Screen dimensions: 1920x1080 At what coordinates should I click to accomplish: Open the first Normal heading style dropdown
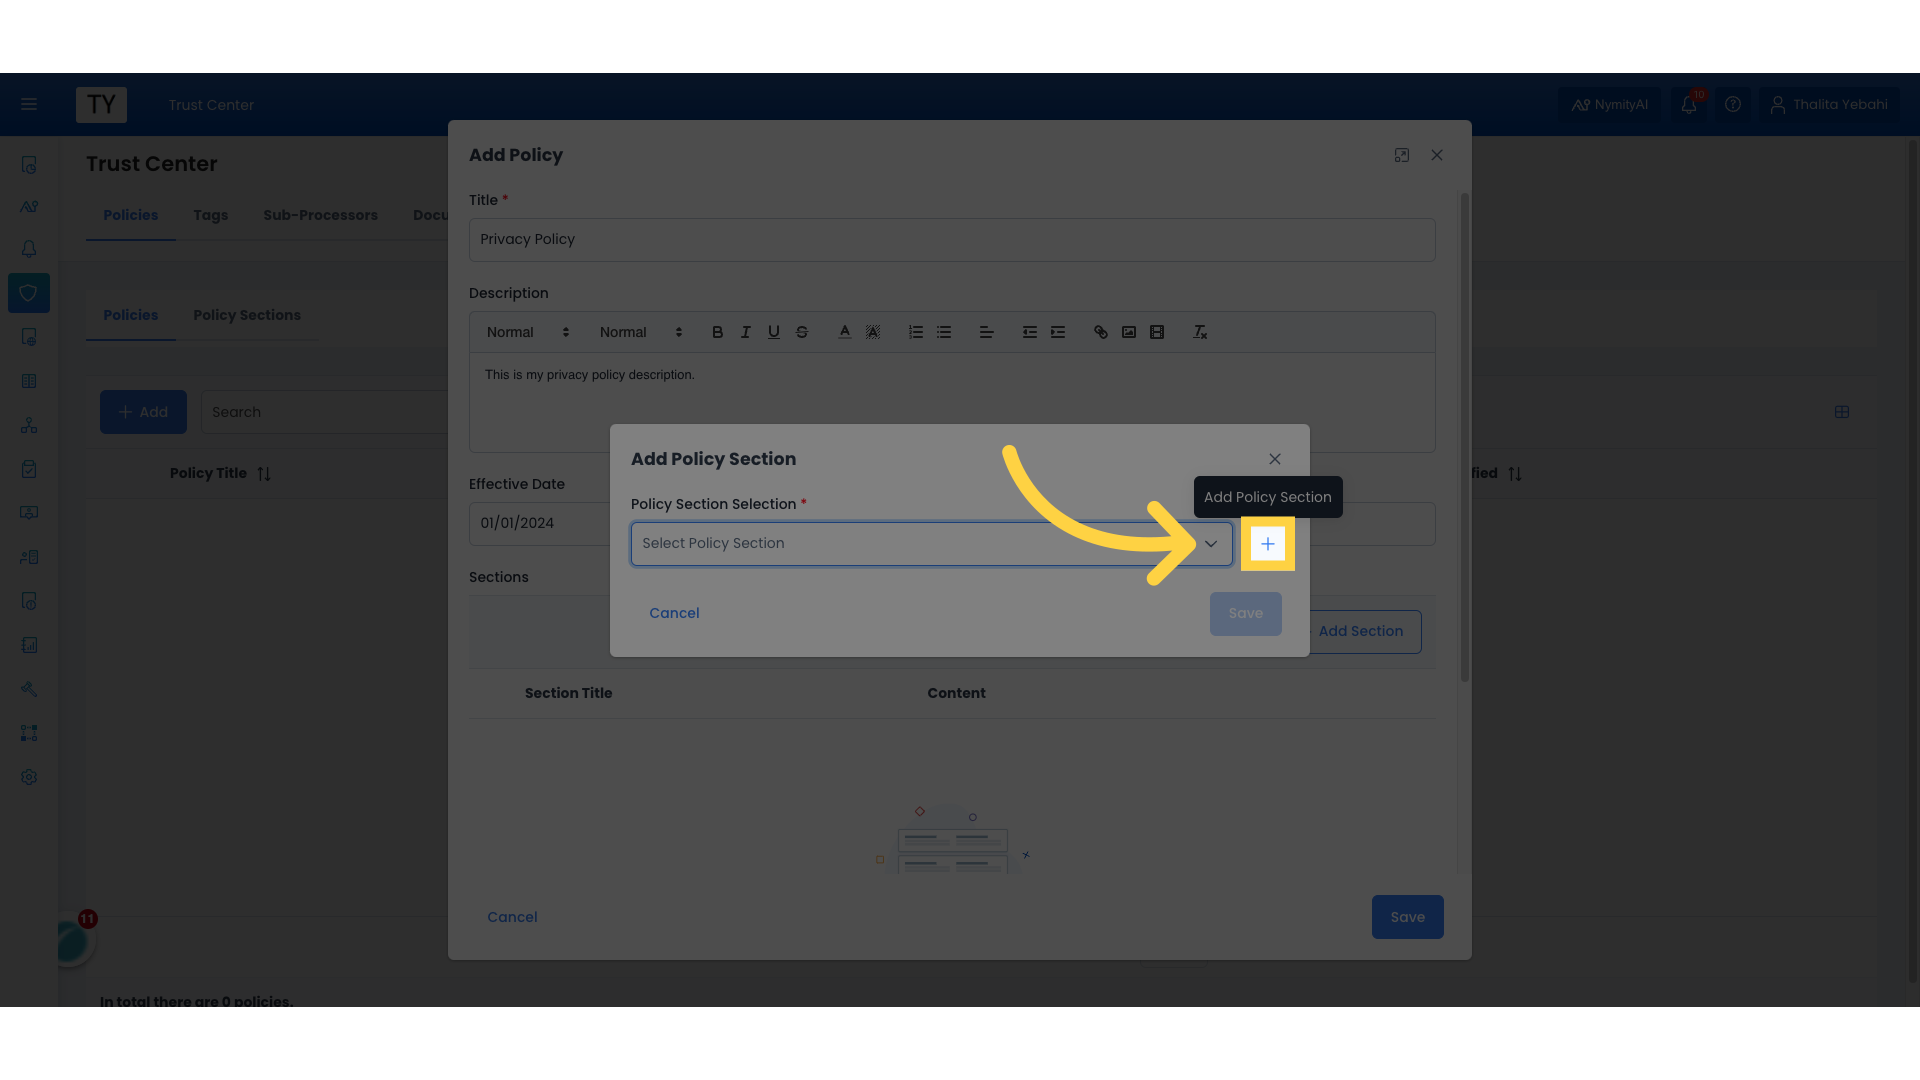(x=528, y=332)
